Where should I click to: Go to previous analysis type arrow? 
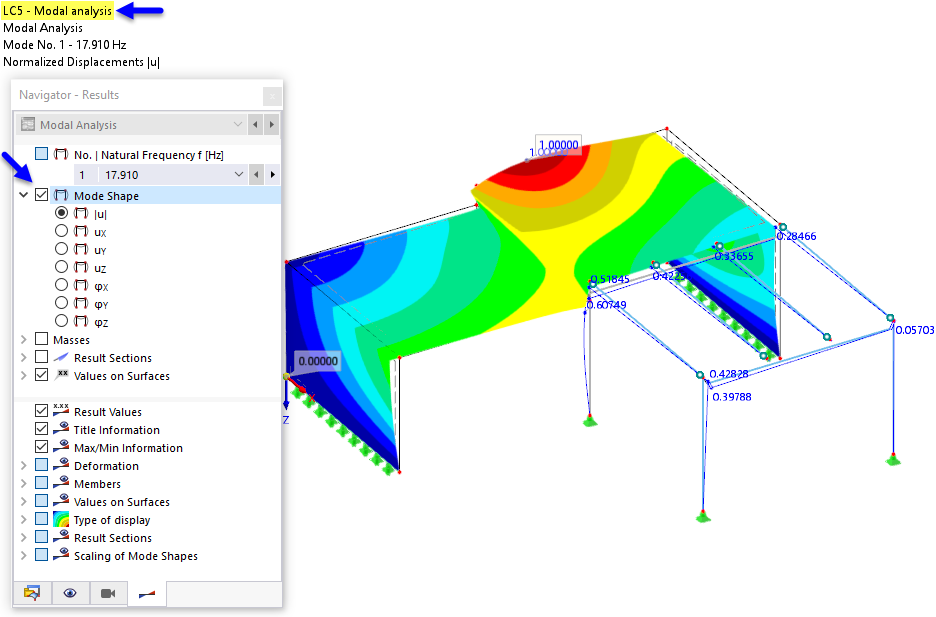coord(255,125)
